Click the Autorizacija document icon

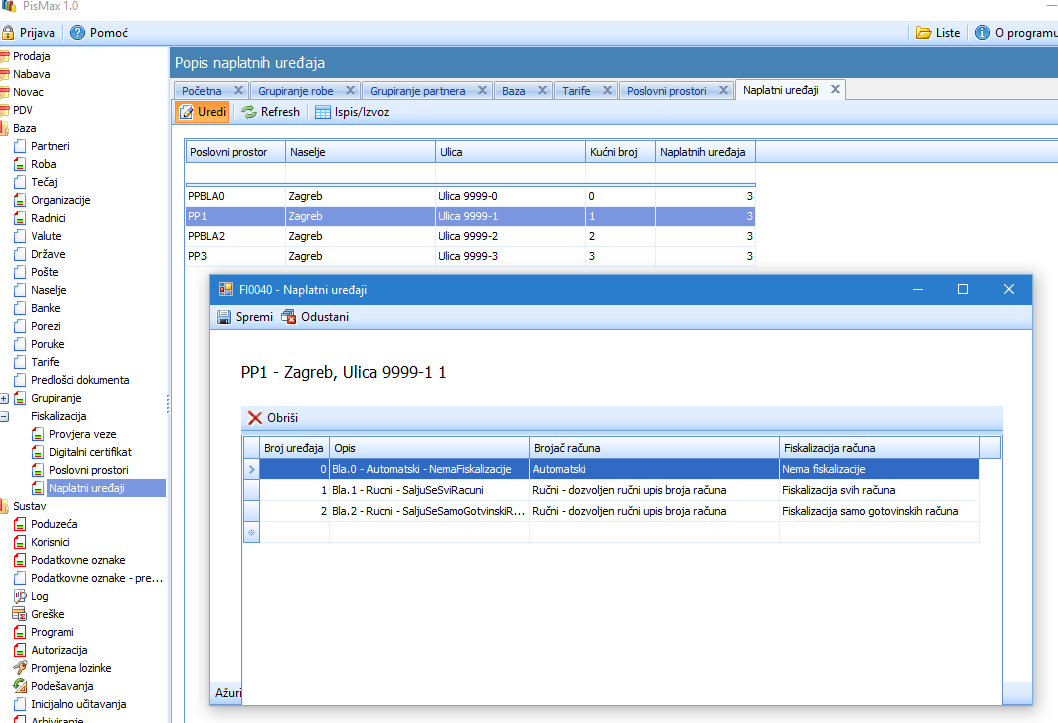pos(20,650)
